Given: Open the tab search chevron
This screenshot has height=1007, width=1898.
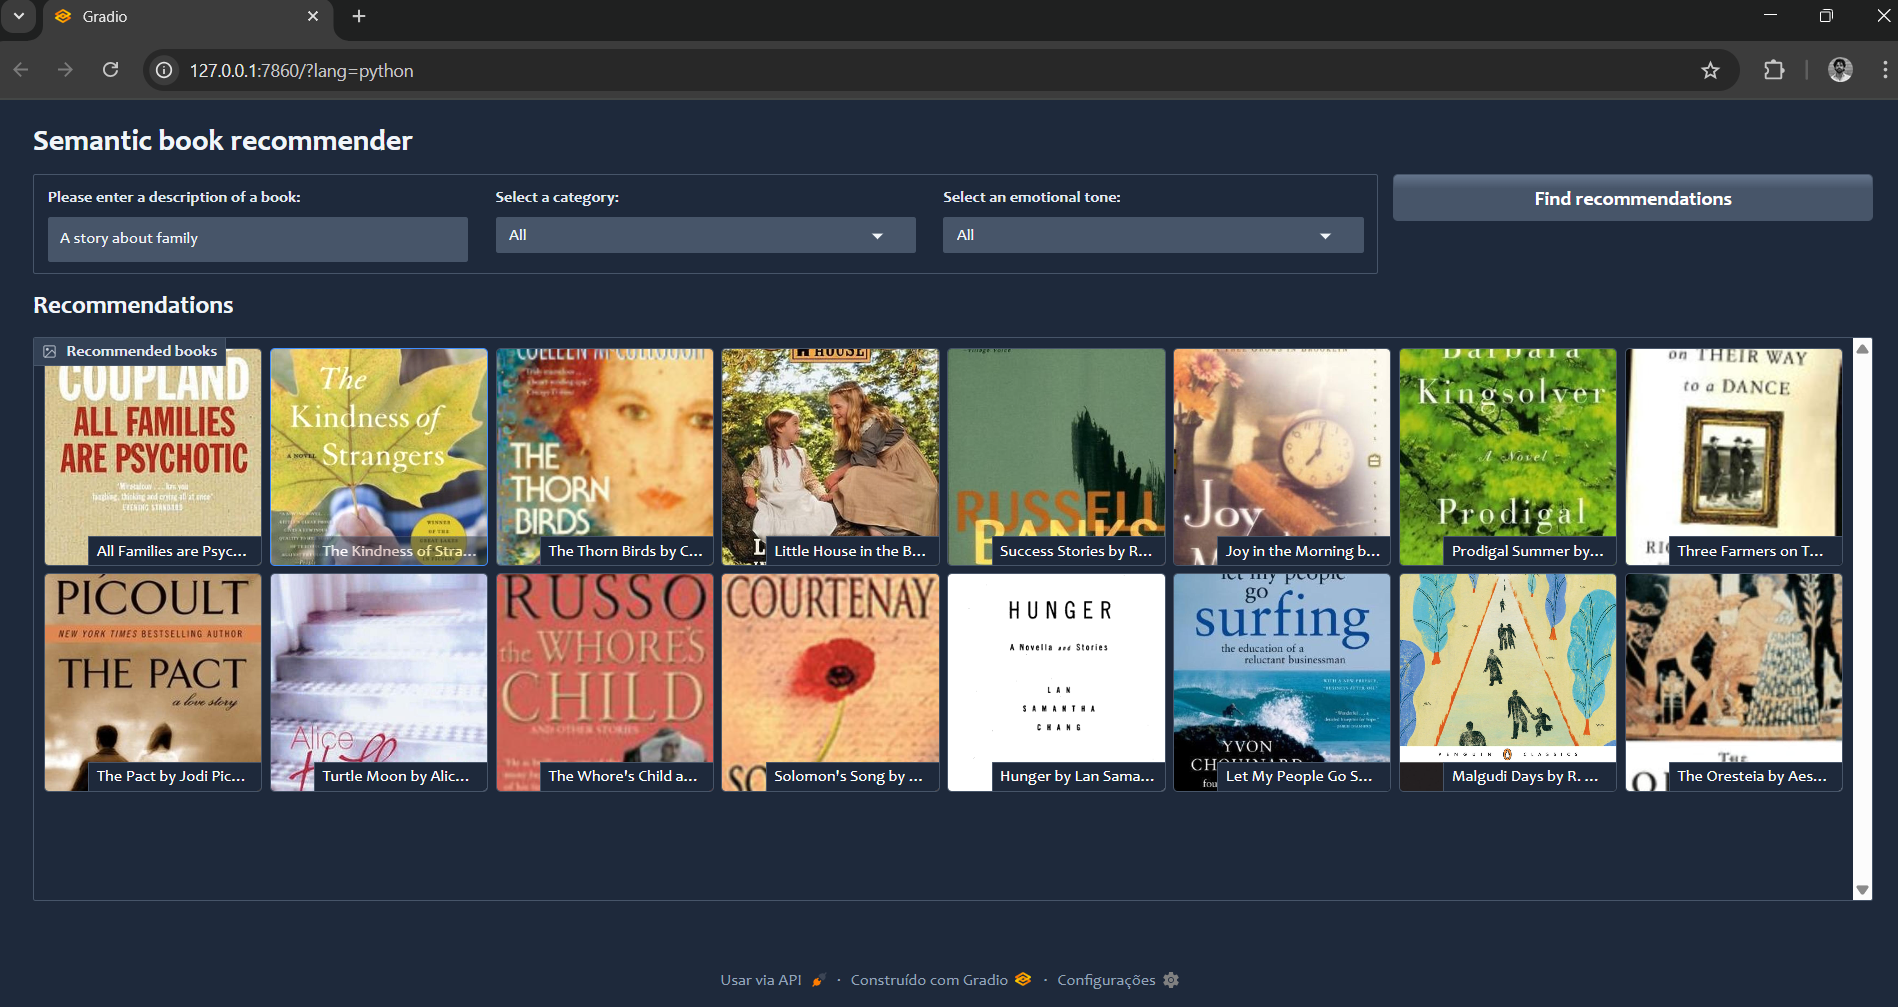Looking at the screenshot, I should point(18,16).
